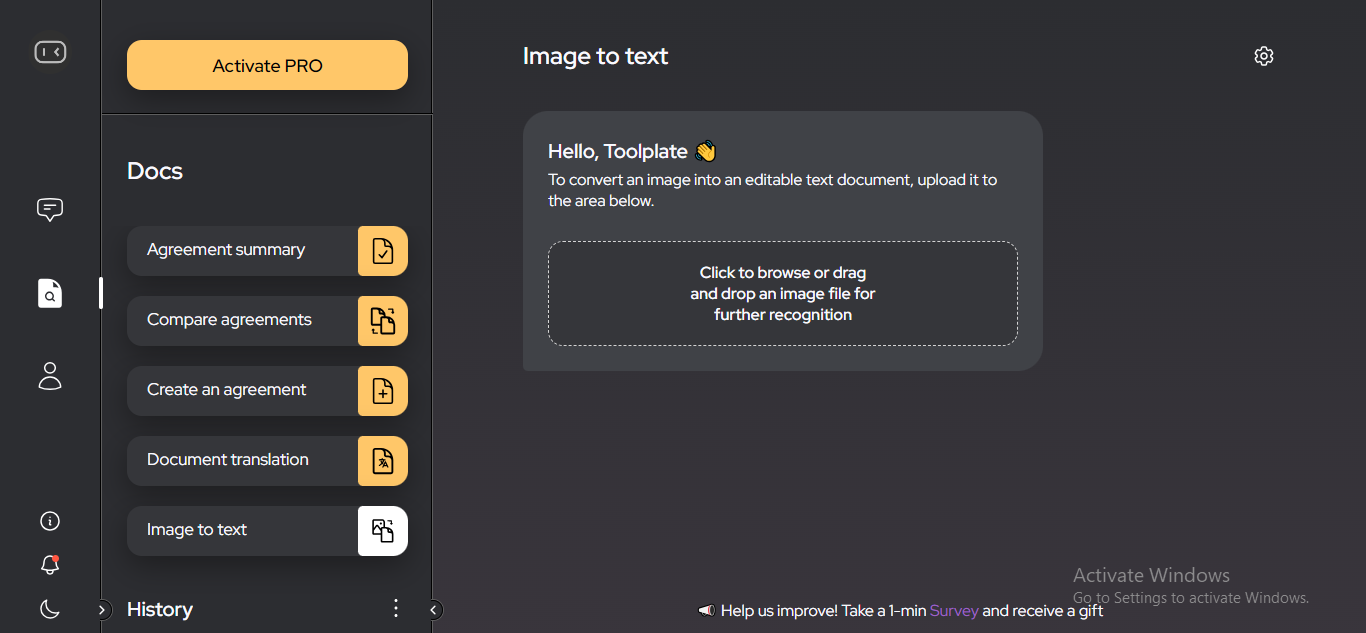Open notifications bell icon

(50, 565)
